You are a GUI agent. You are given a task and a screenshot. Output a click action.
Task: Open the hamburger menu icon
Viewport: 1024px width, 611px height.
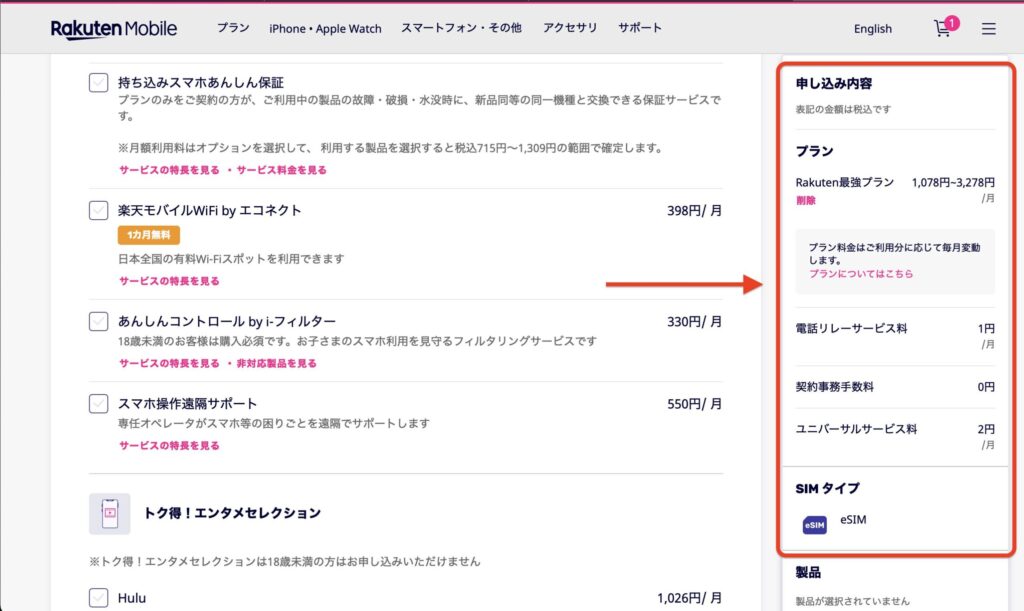click(989, 29)
